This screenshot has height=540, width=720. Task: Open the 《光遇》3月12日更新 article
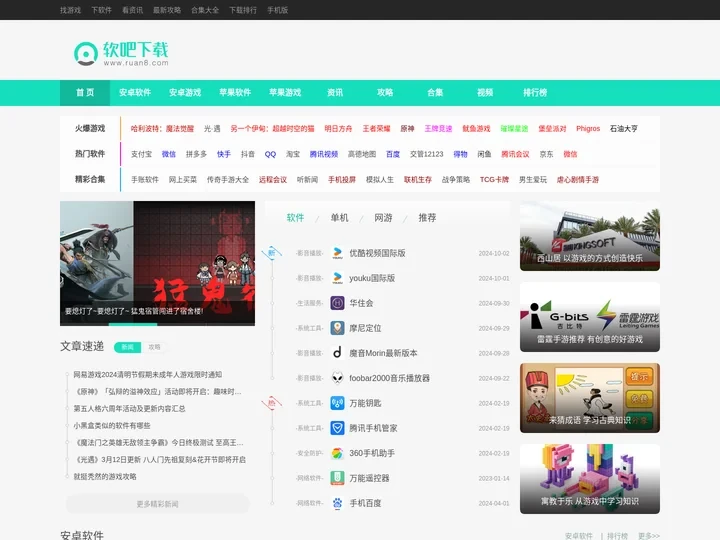pos(161,460)
